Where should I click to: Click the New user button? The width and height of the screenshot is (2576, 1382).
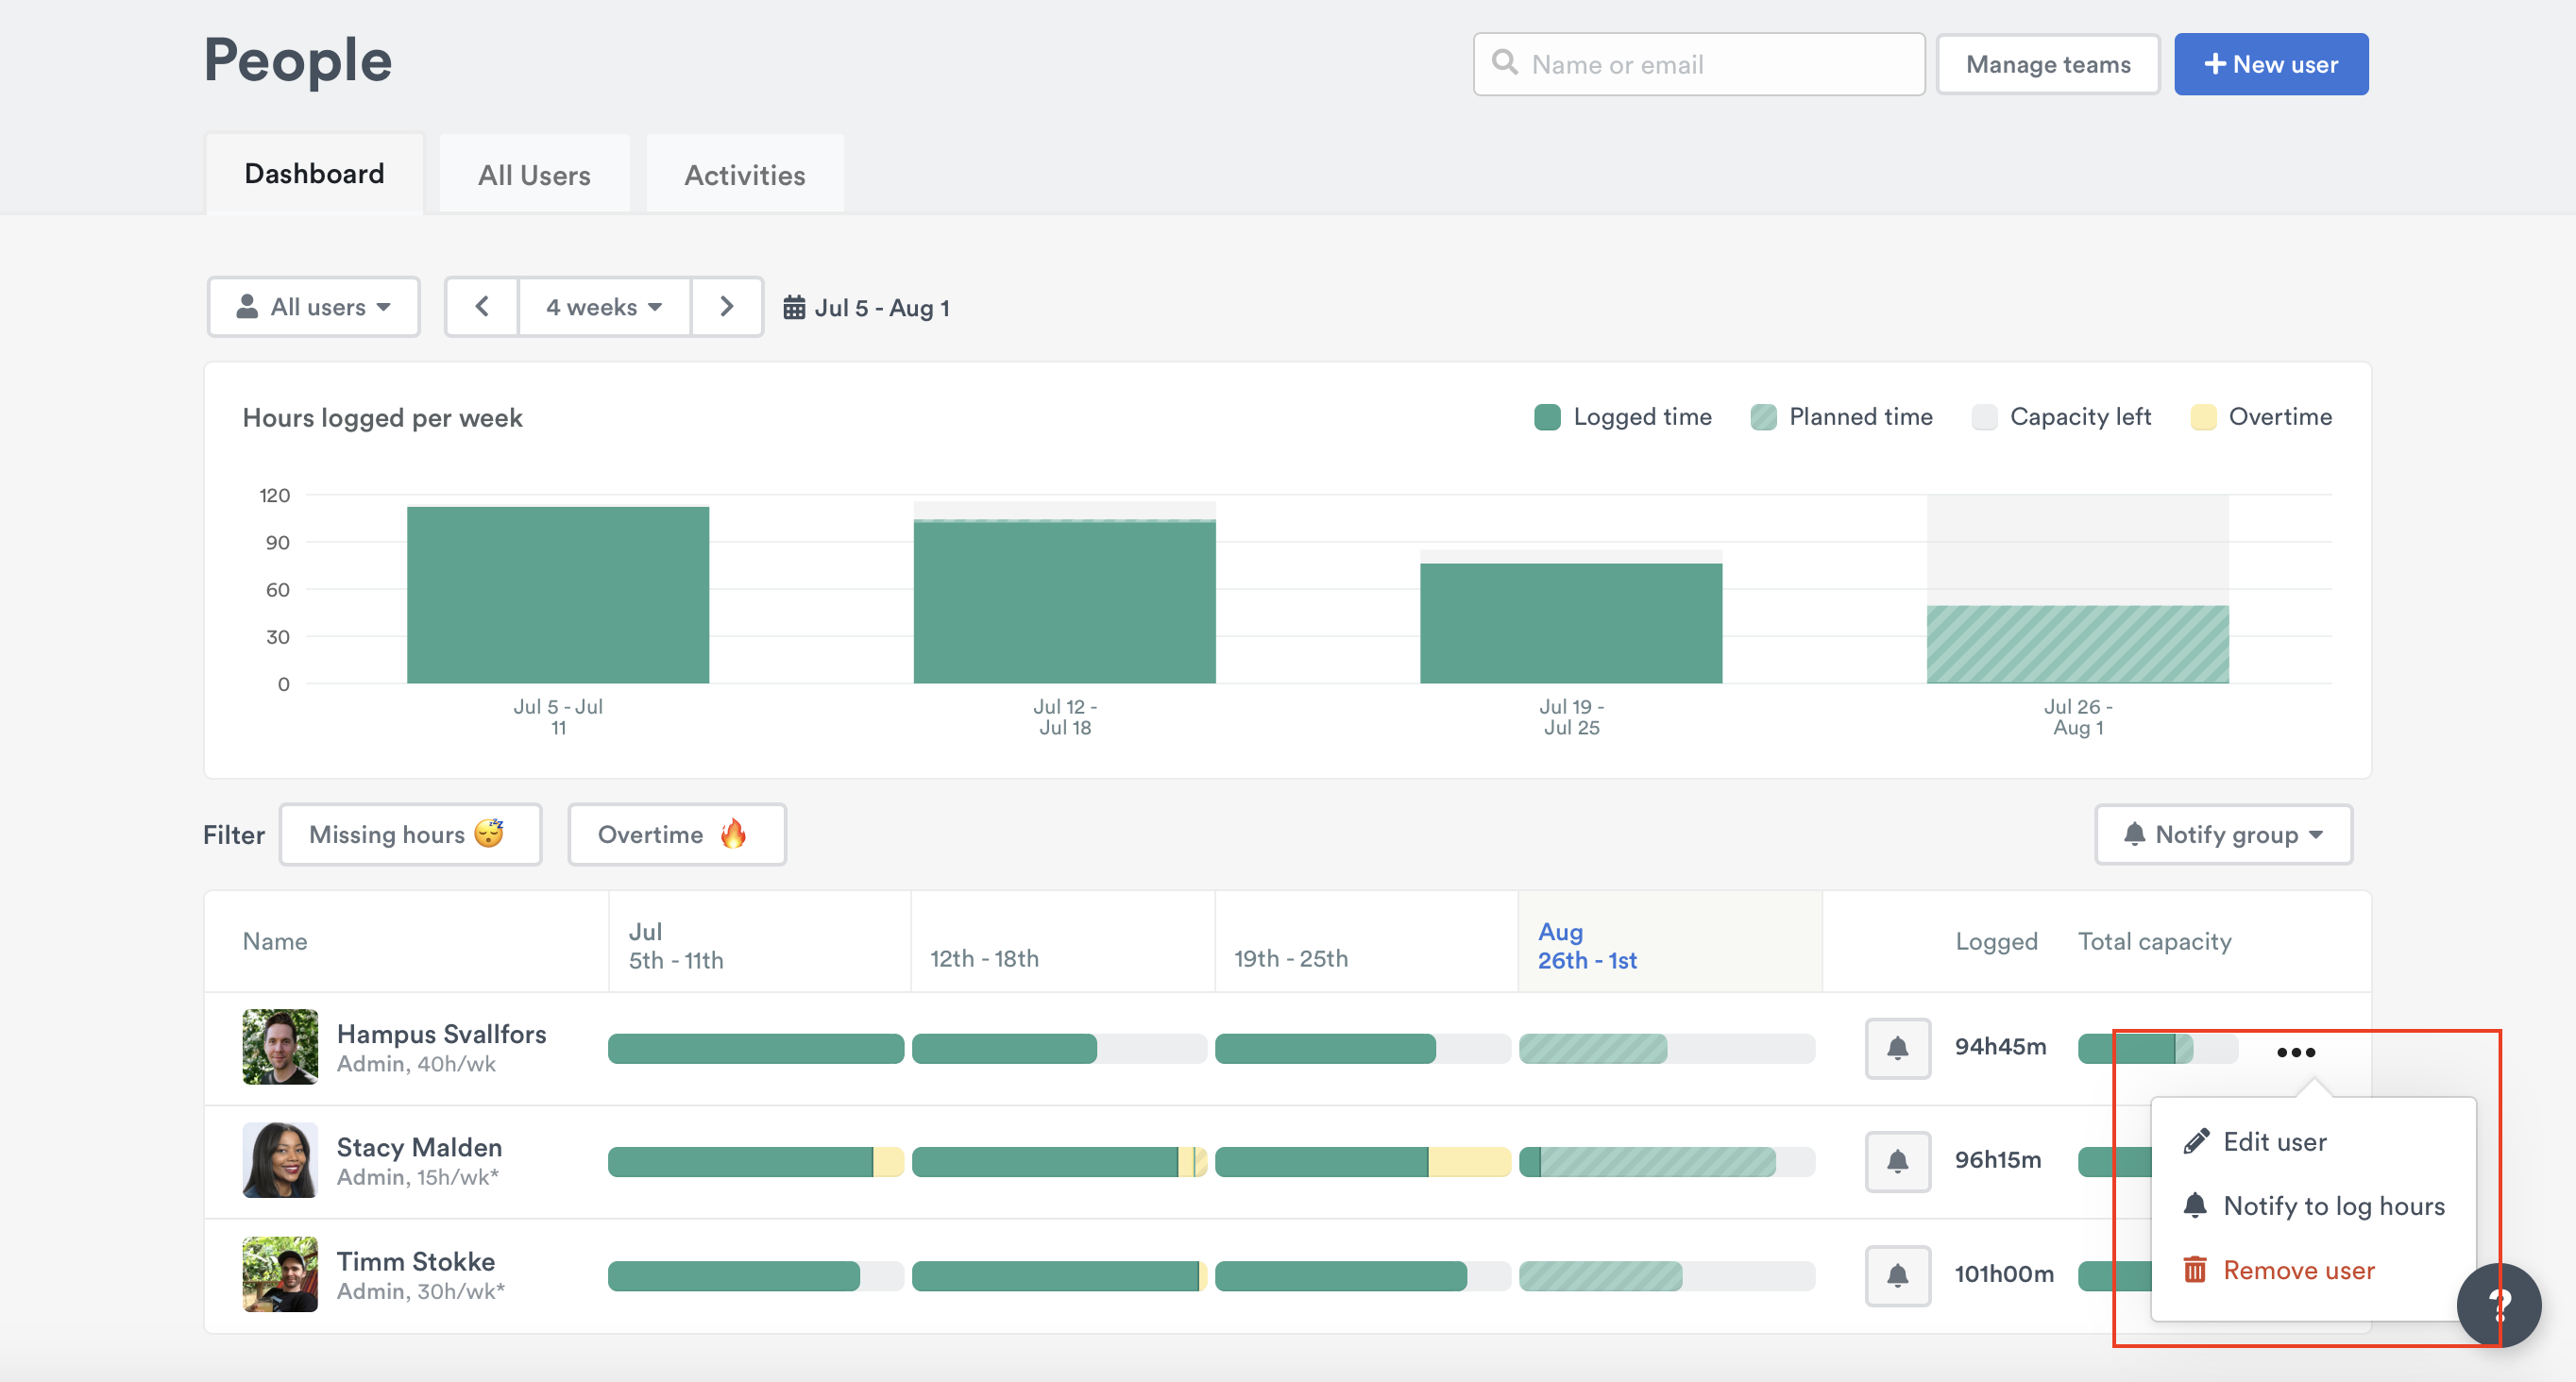point(2270,64)
